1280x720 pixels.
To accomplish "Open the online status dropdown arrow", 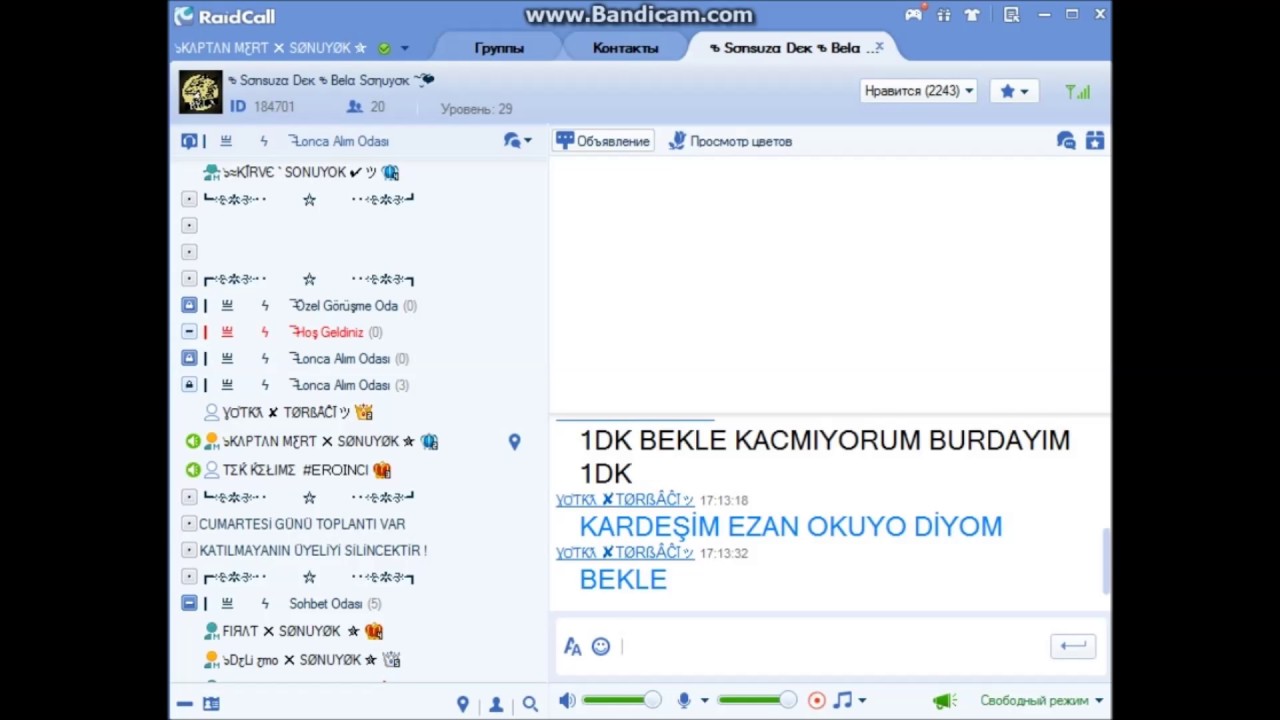I will coord(405,48).
